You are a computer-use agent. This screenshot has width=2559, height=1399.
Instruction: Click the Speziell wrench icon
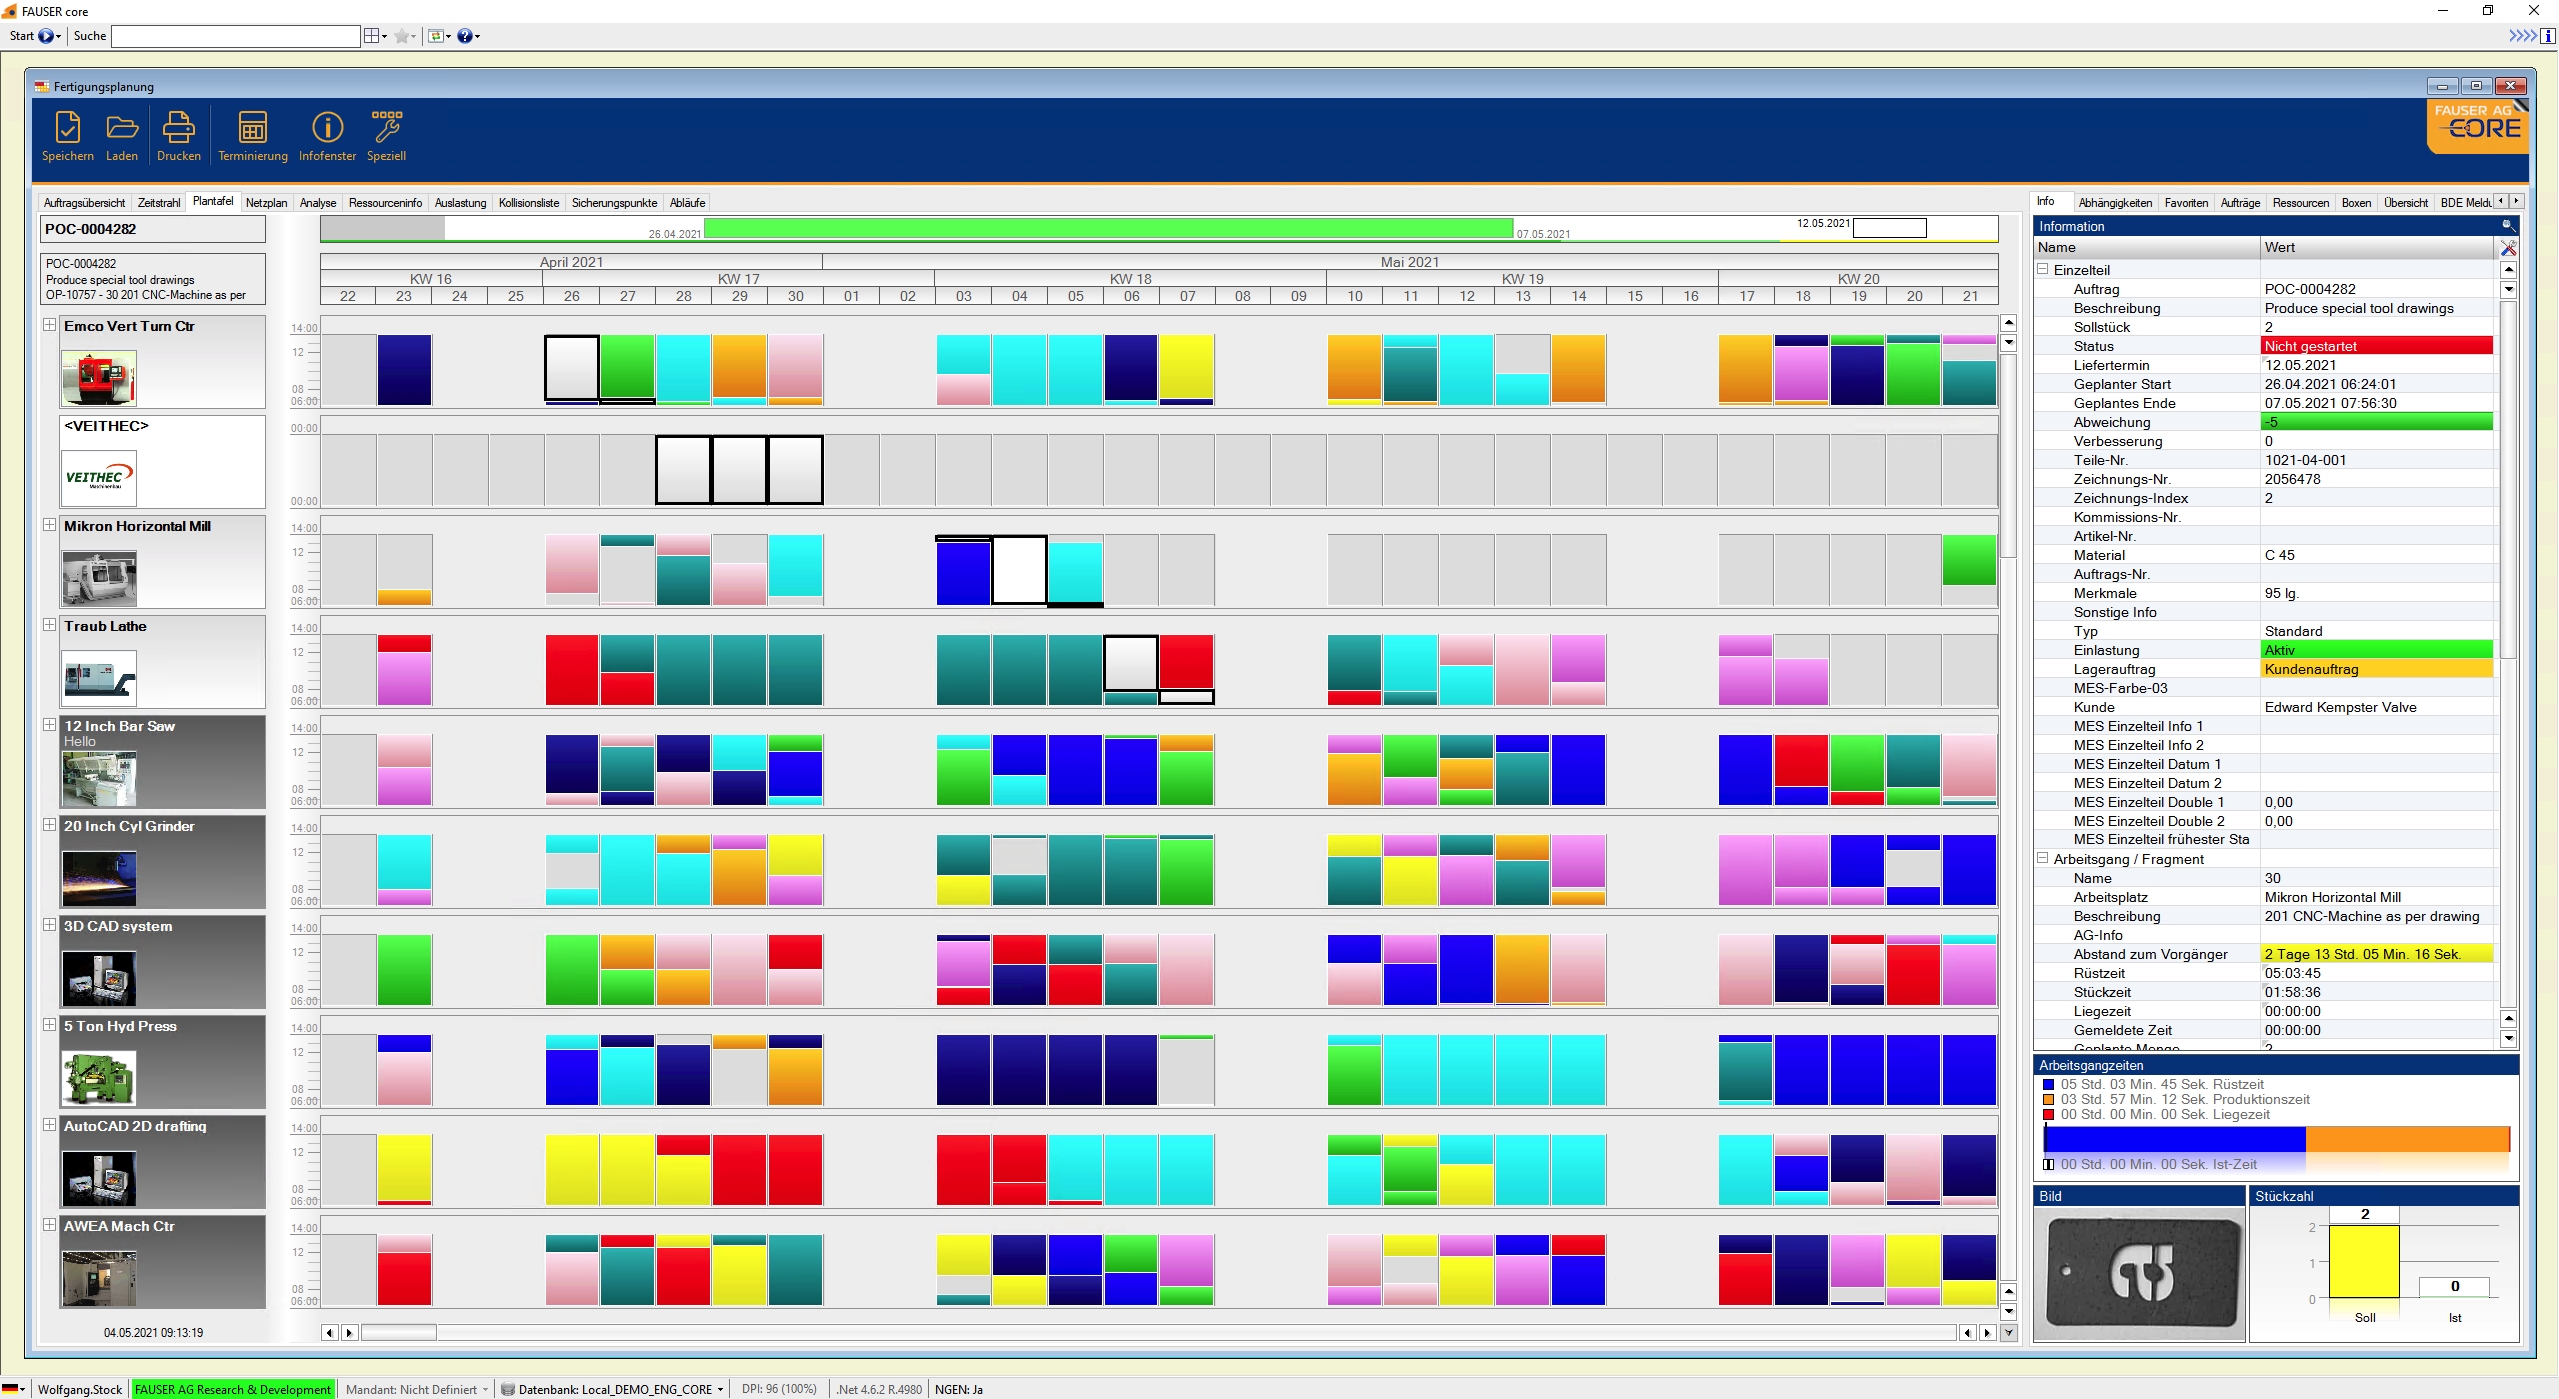click(x=386, y=129)
